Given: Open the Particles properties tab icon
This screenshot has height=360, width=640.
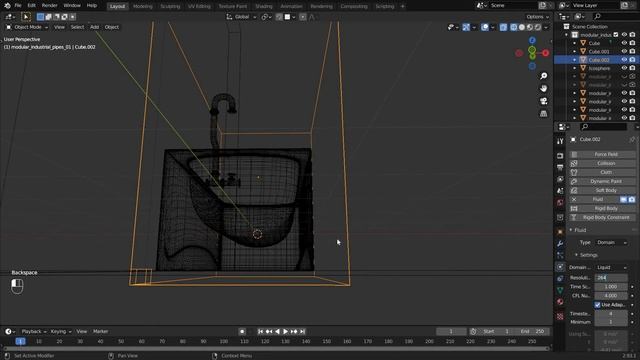Looking at the screenshot, I should tap(560, 255).
